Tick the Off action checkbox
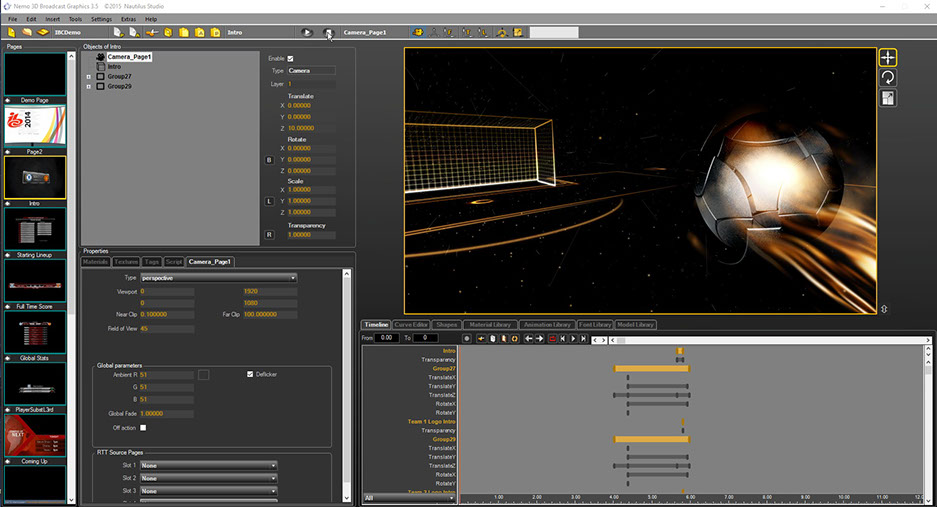 click(143, 427)
